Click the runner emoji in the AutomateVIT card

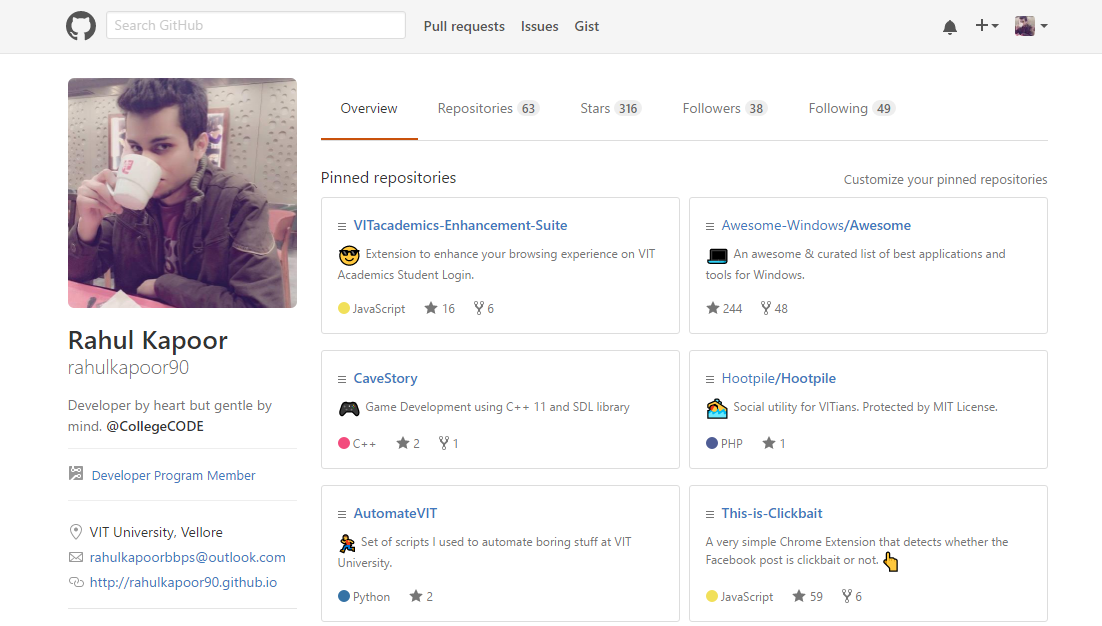[x=346, y=542]
